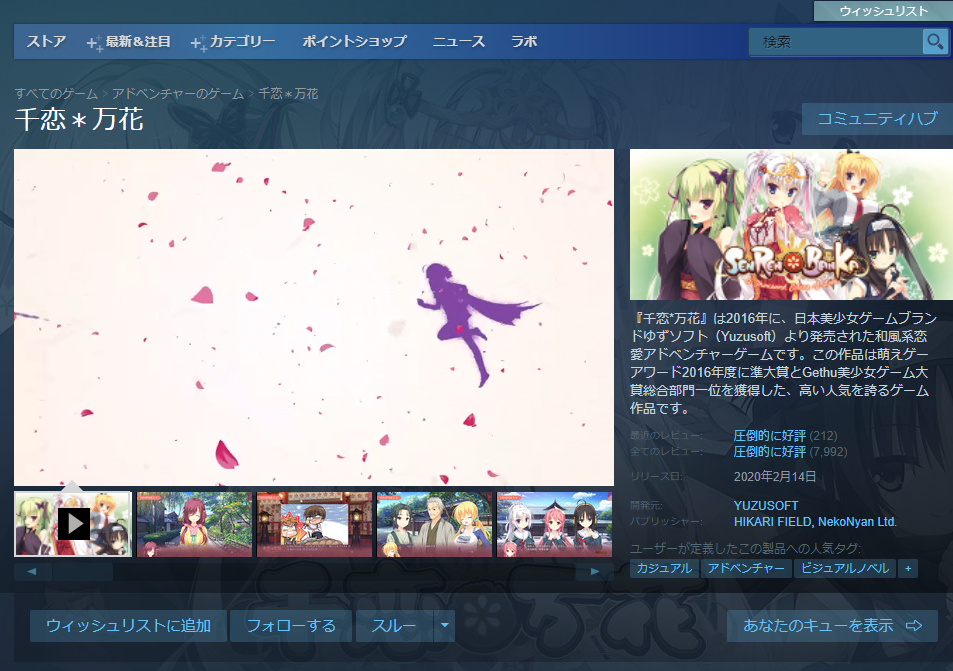953x671 pixels.
Task: Click the main video player area
Action: pos(314,317)
